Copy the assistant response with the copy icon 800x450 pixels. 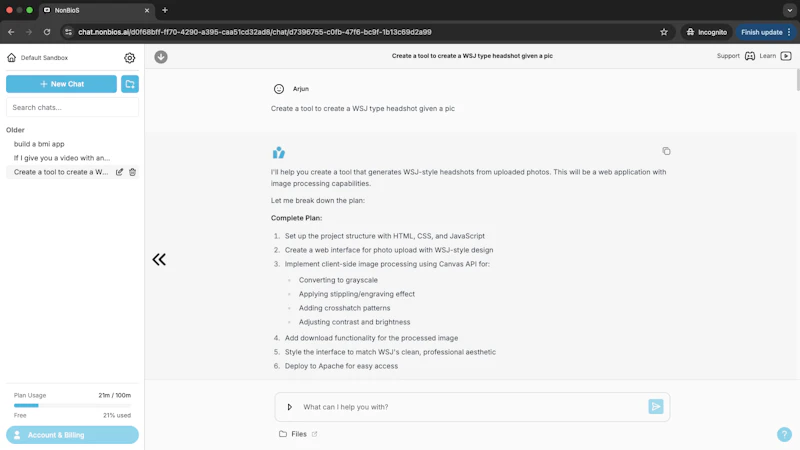666,151
